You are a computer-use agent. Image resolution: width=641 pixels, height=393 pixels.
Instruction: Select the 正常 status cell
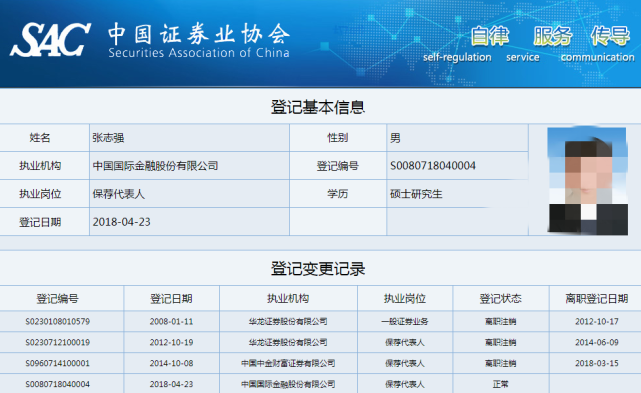(x=500, y=384)
